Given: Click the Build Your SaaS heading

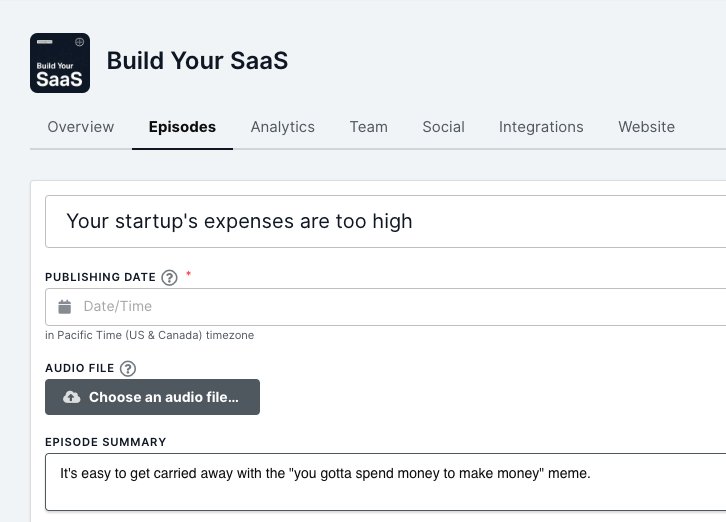Looking at the screenshot, I should [x=197, y=61].
